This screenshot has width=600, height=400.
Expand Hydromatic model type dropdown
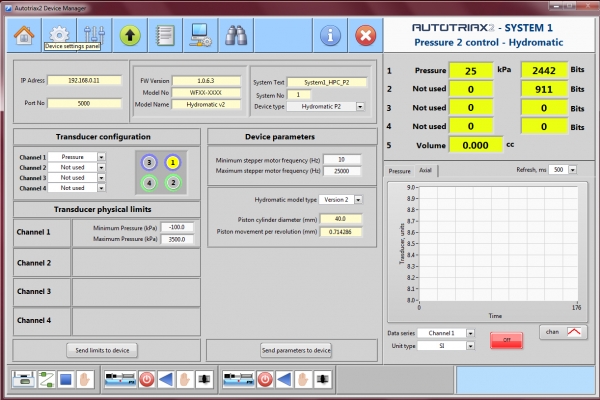pyautogui.click(x=358, y=199)
